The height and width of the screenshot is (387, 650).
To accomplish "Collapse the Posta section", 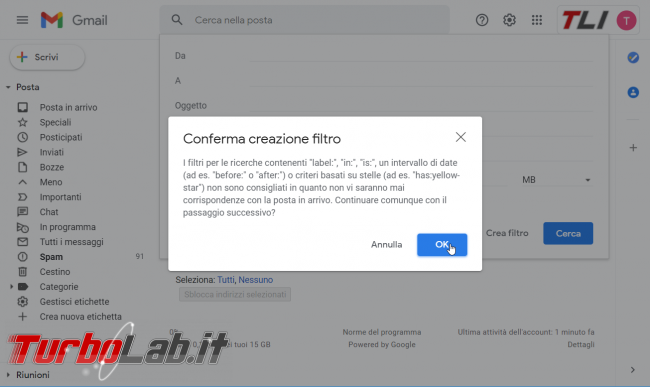I will [8, 87].
